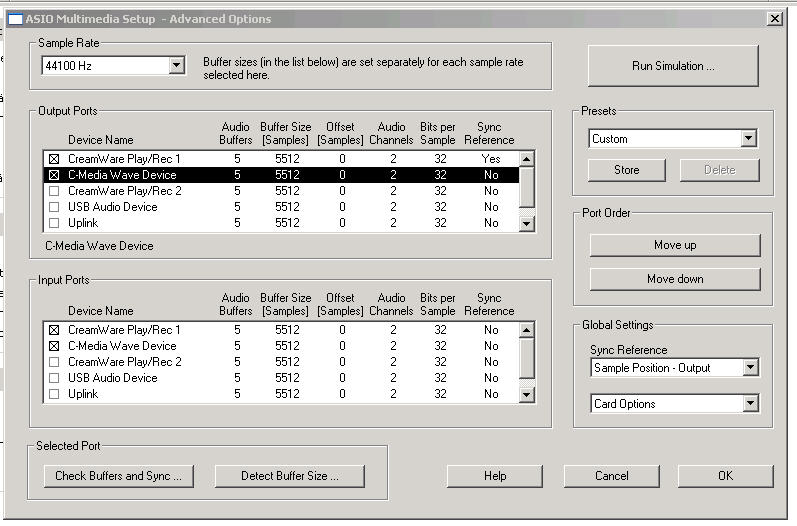Uncheck C-Media Wave Device in Output Ports
797x526 pixels.
tap(54, 175)
